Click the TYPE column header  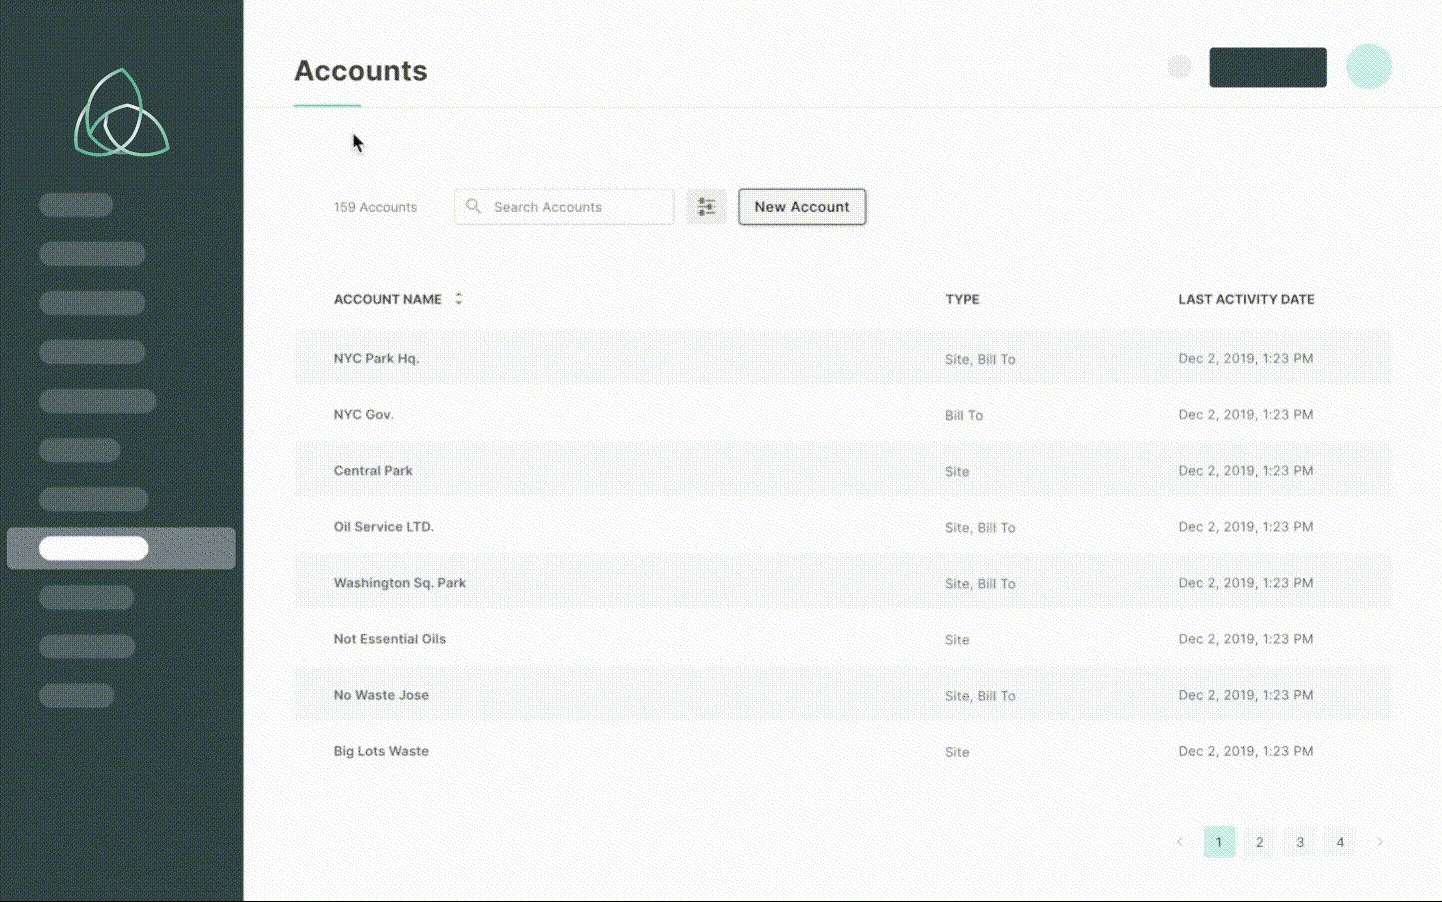(x=962, y=299)
